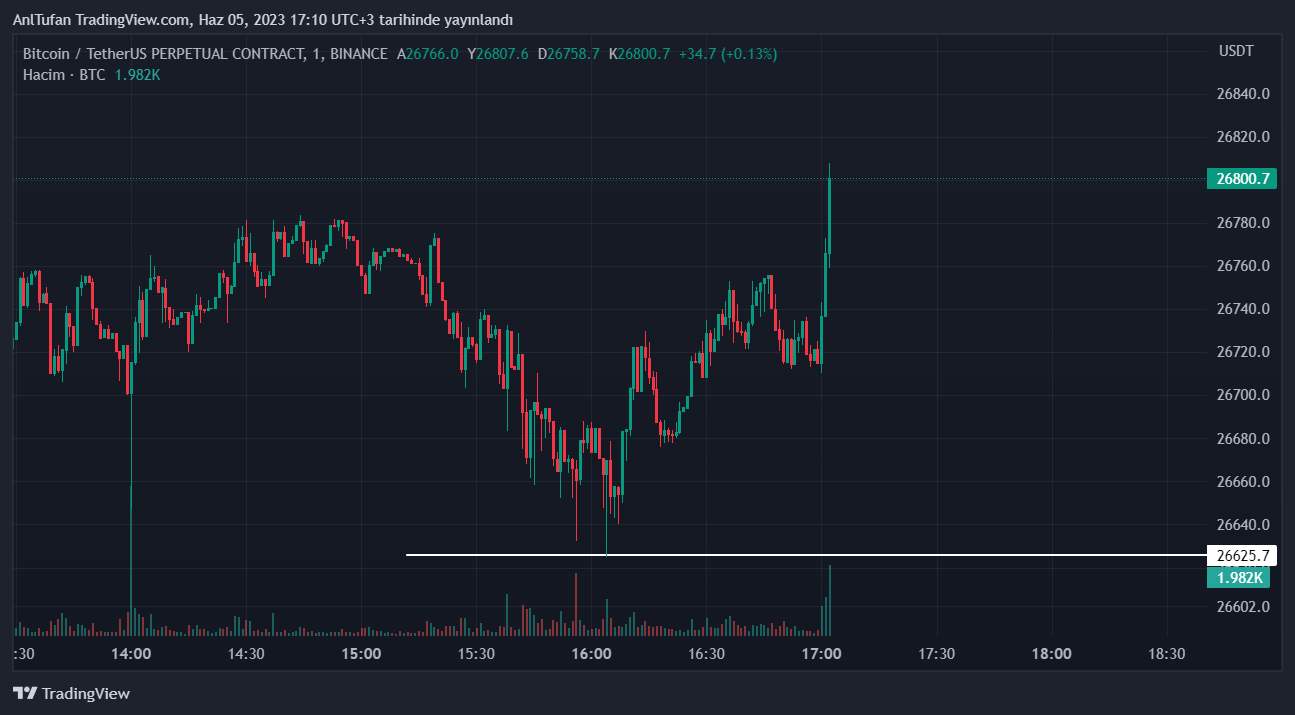This screenshot has height=715, width=1295.
Task: Click the USDT currency label
Action: pos(1236,51)
